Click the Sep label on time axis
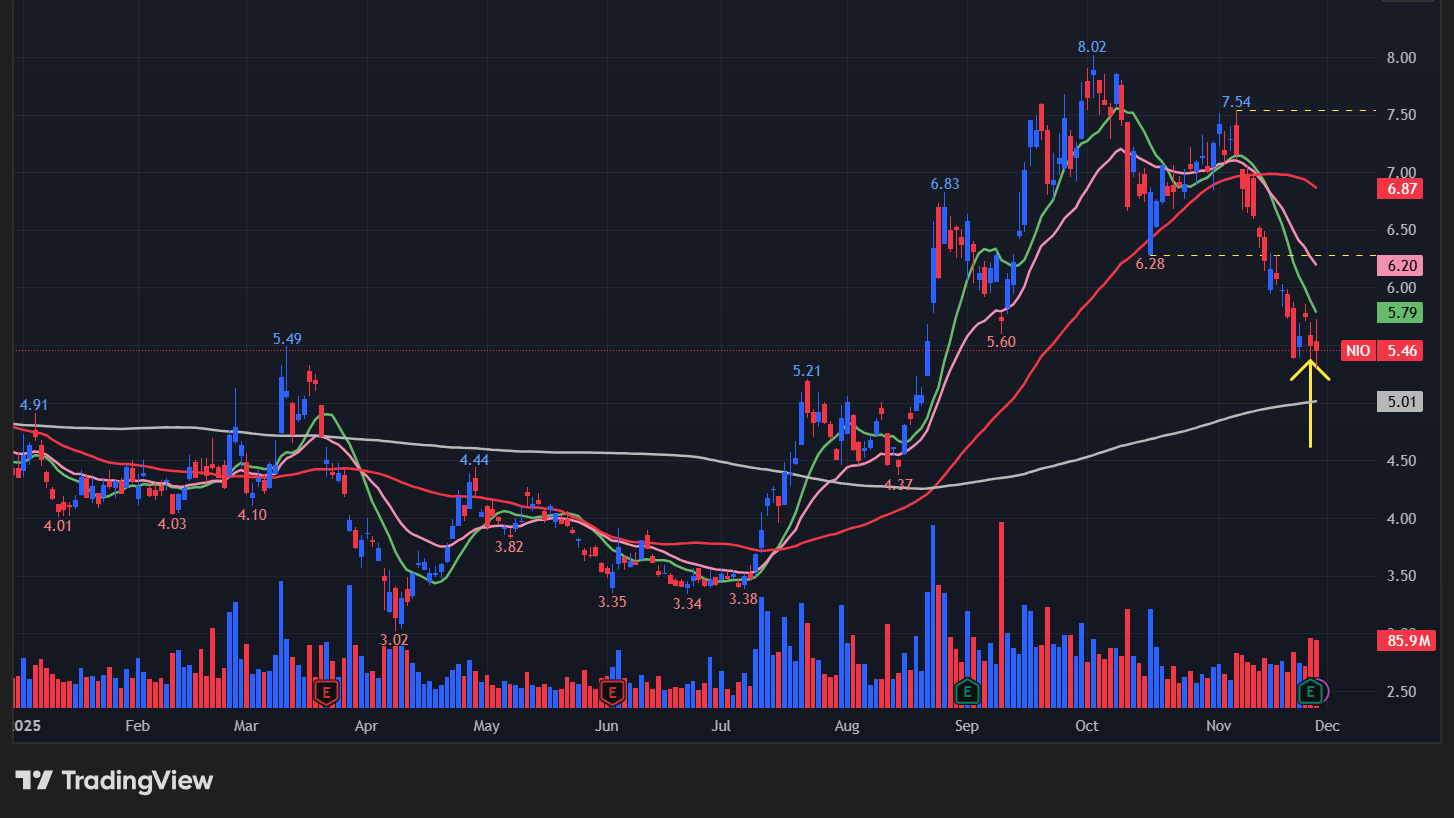 966,726
